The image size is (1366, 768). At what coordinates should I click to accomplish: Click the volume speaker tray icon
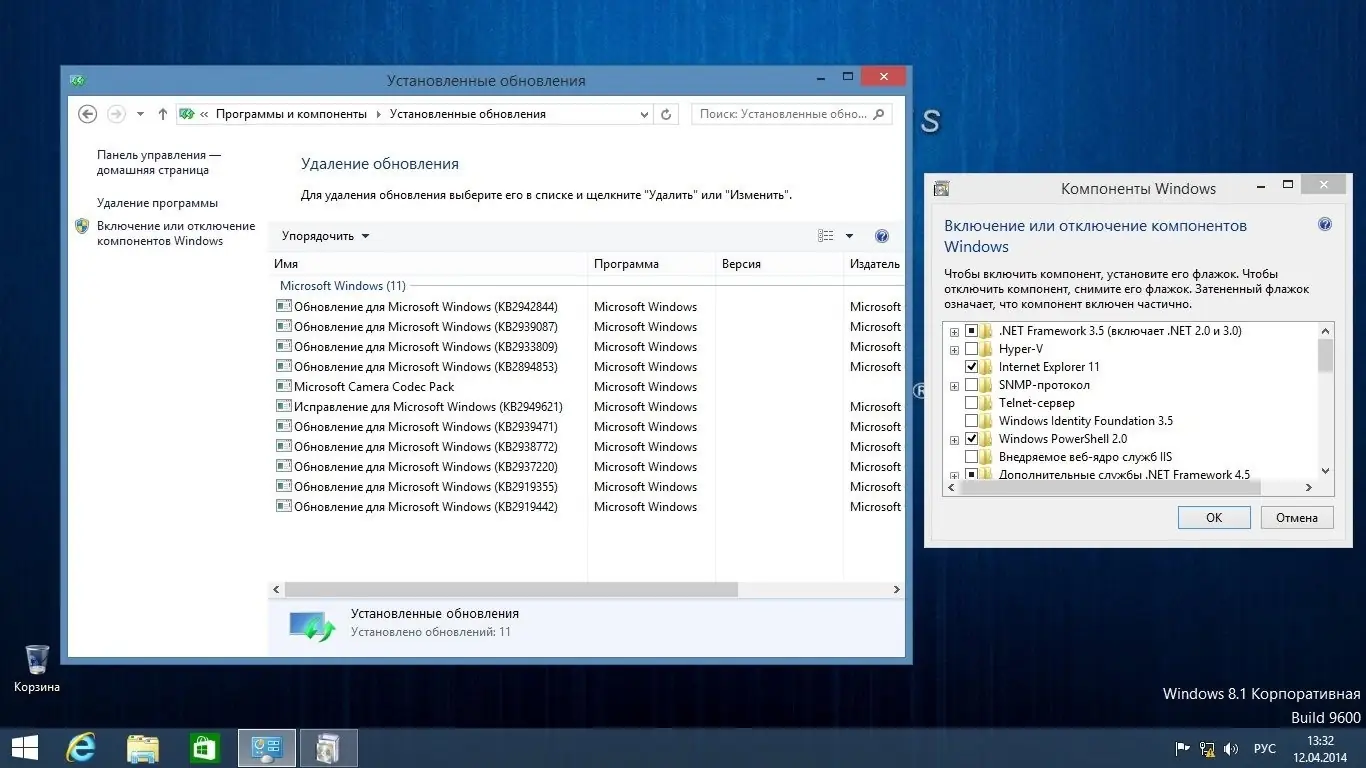tap(1232, 748)
